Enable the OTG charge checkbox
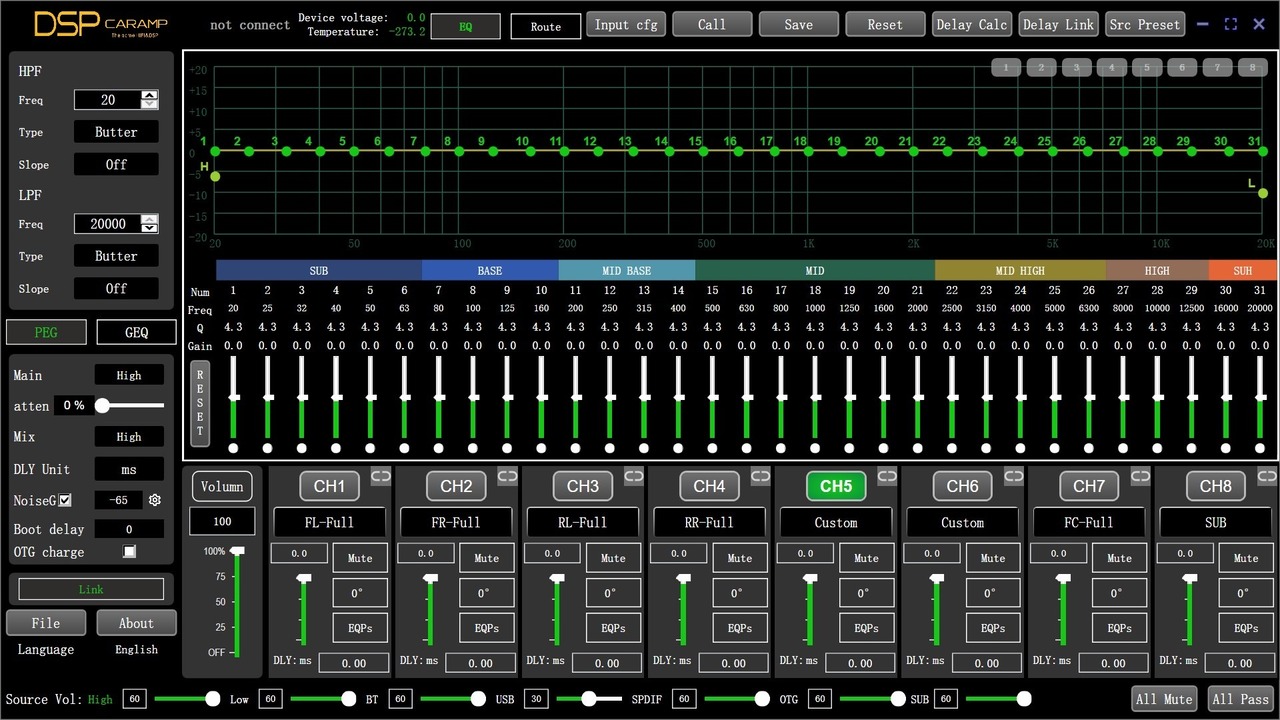 (x=129, y=551)
